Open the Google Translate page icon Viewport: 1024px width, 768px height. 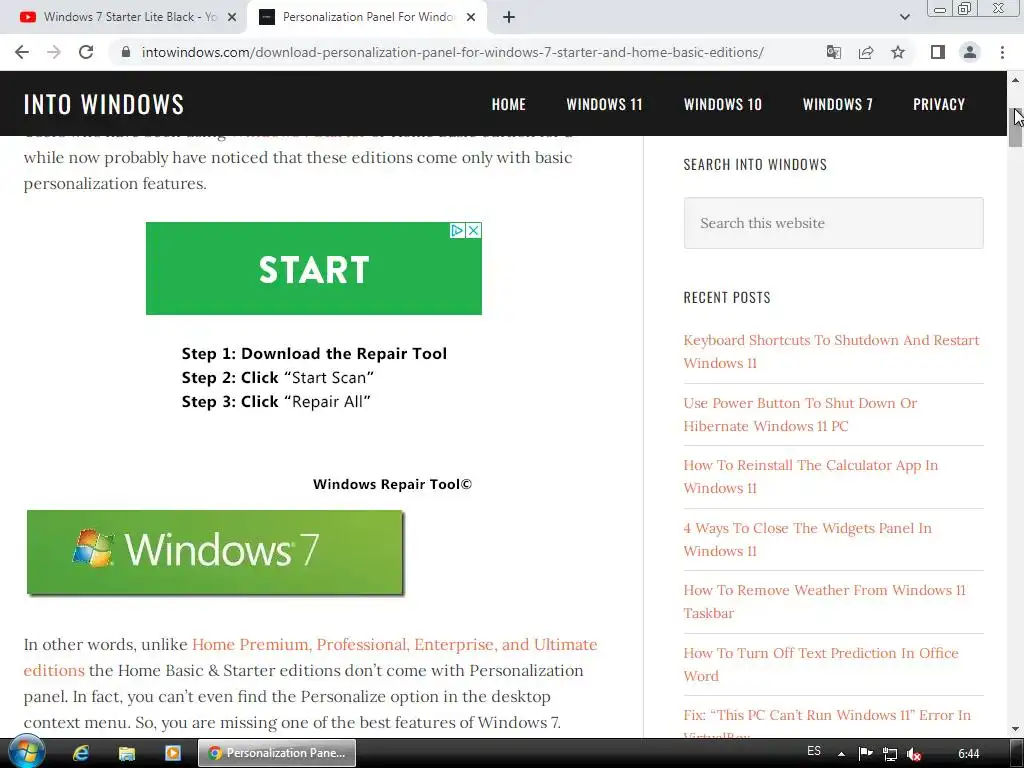click(x=833, y=52)
